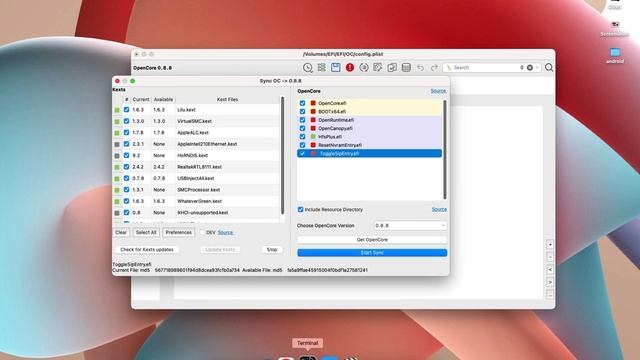Toggle the AppleALC.kext checkbox

[x=127, y=133]
